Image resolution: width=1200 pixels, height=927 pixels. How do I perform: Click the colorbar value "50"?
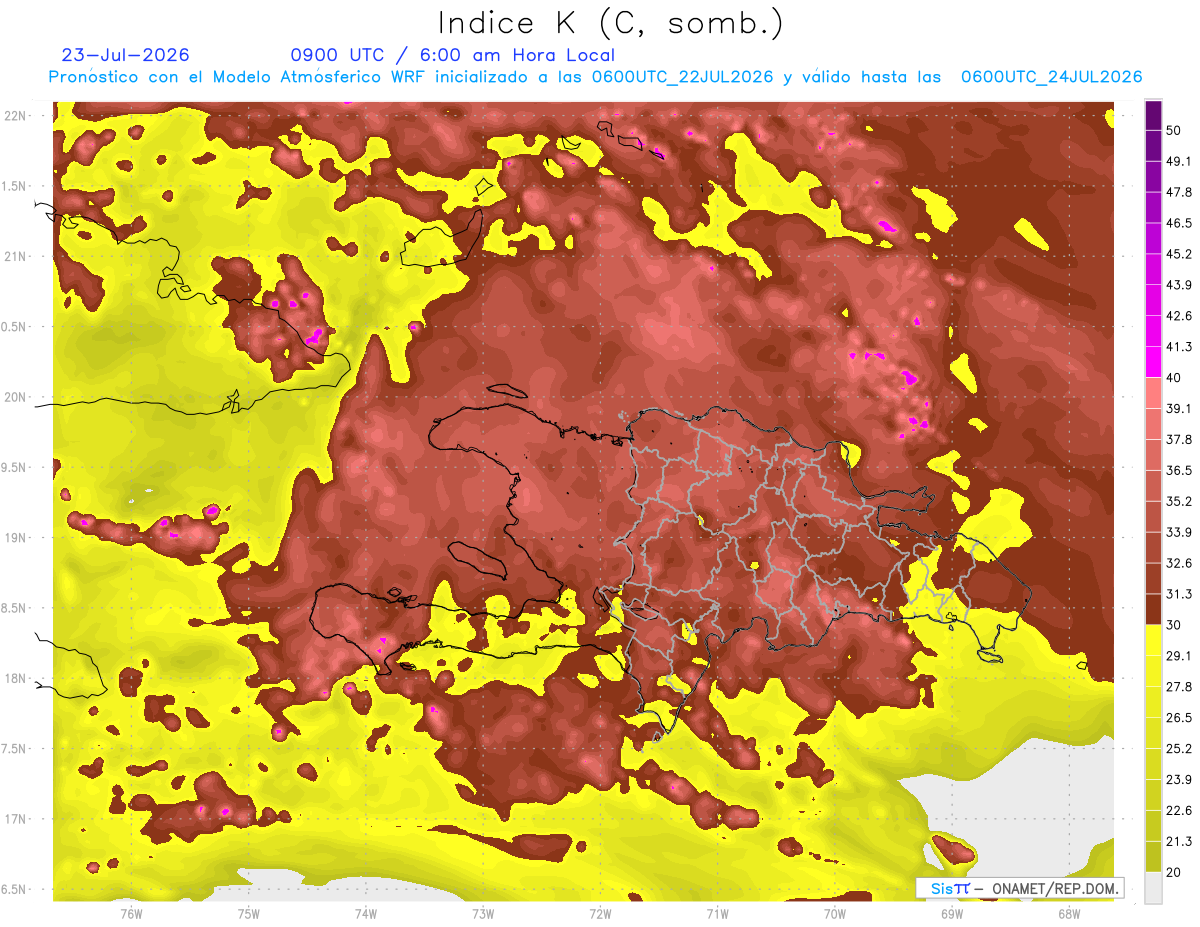click(1175, 130)
